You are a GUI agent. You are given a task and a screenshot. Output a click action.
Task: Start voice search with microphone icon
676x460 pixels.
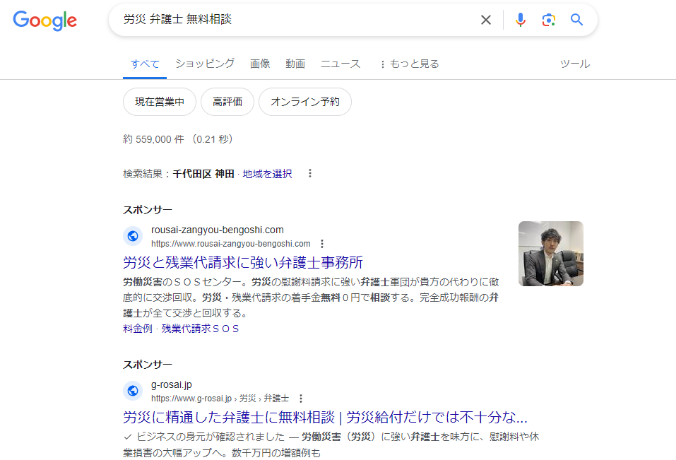point(520,20)
